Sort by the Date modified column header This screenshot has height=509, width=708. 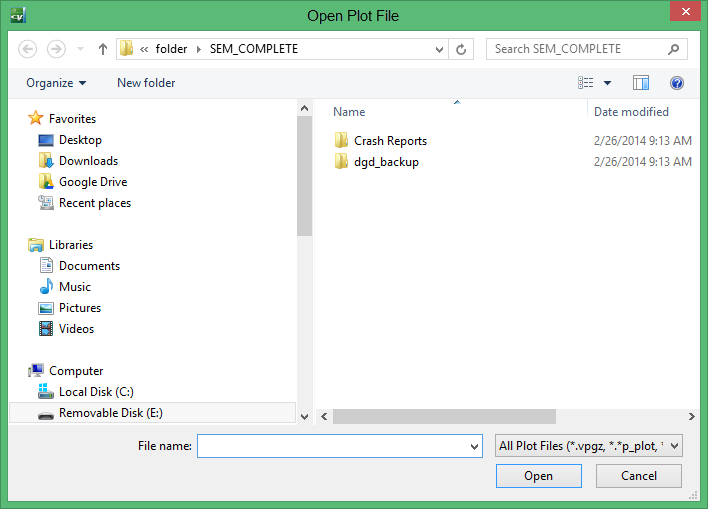pos(631,112)
